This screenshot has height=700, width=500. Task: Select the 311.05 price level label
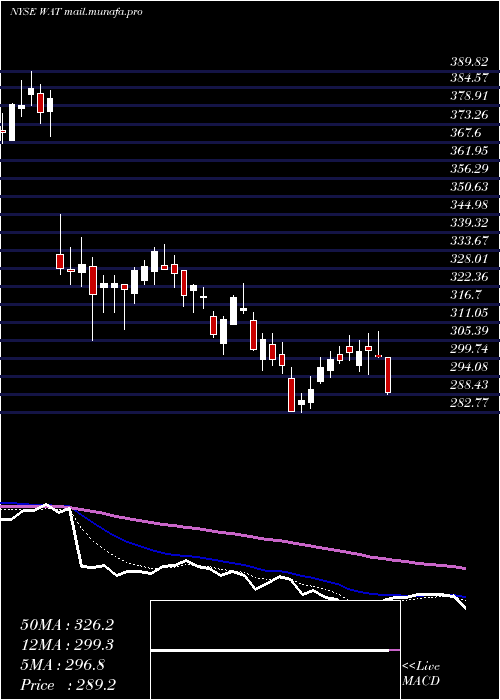469,312
